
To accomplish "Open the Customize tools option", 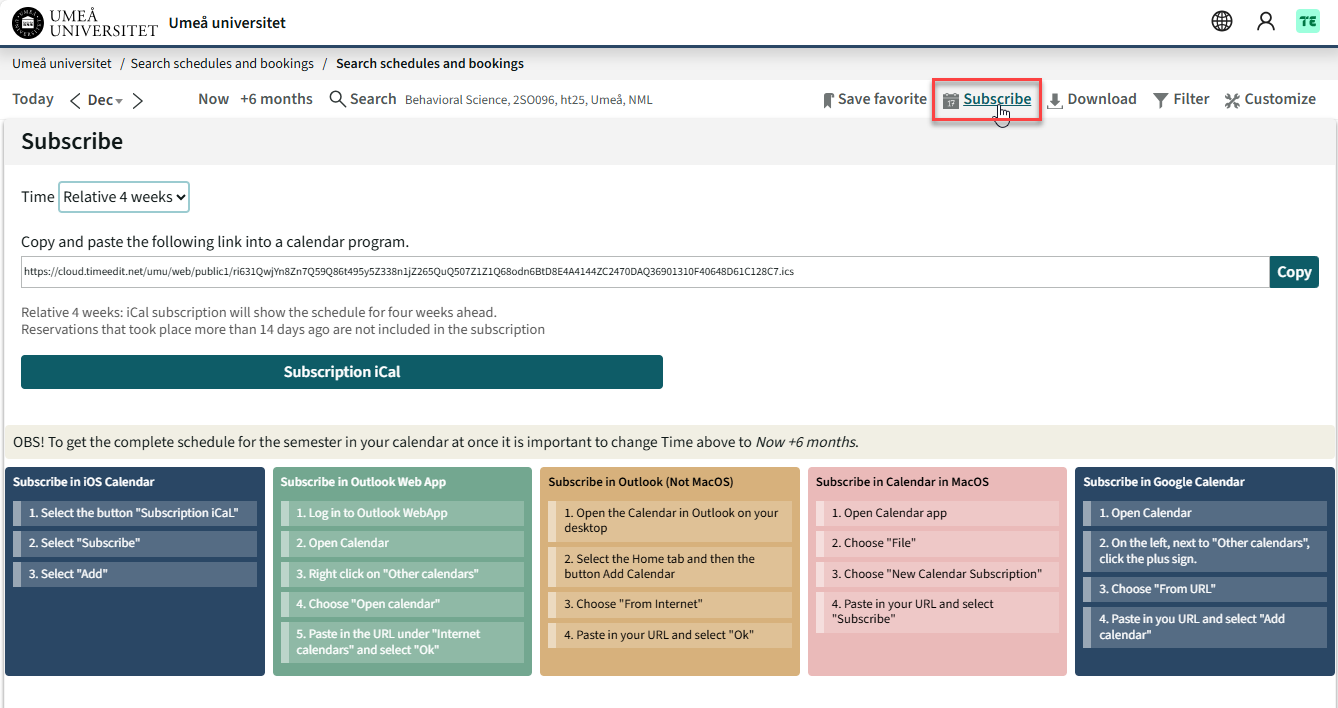I will tap(1270, 99).
